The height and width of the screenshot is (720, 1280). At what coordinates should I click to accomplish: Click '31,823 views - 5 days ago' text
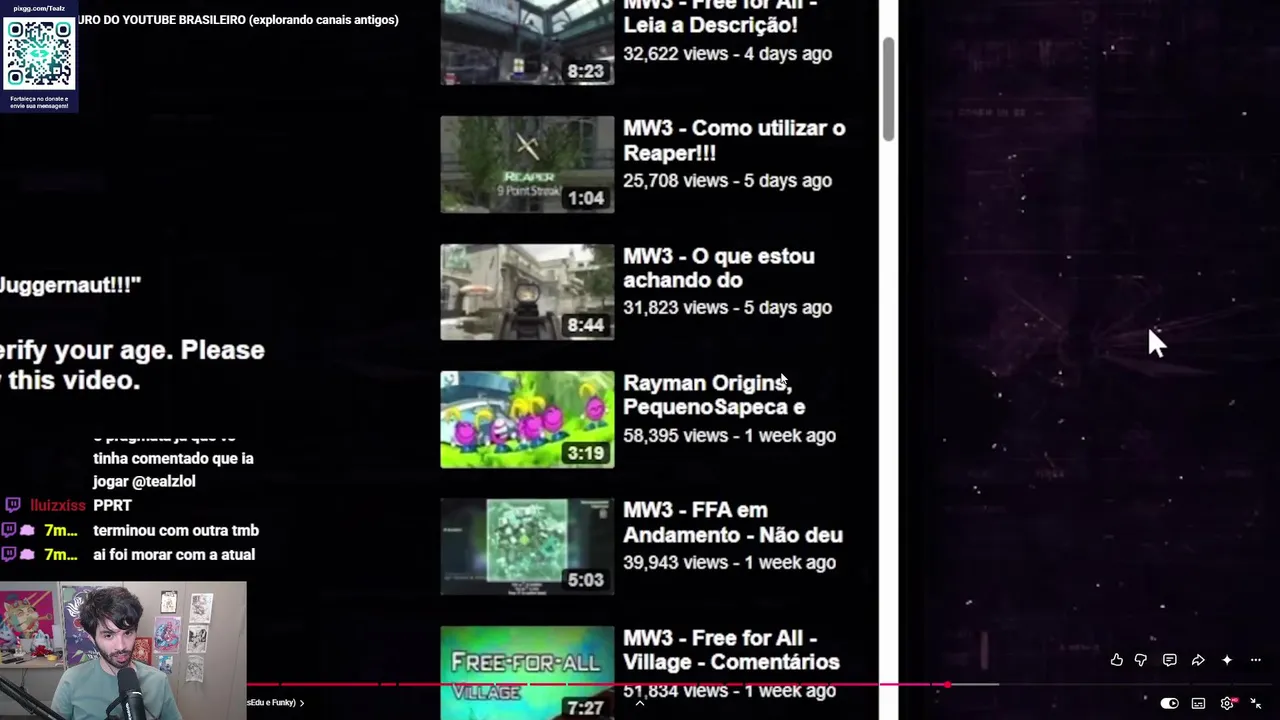pos(727,308)
